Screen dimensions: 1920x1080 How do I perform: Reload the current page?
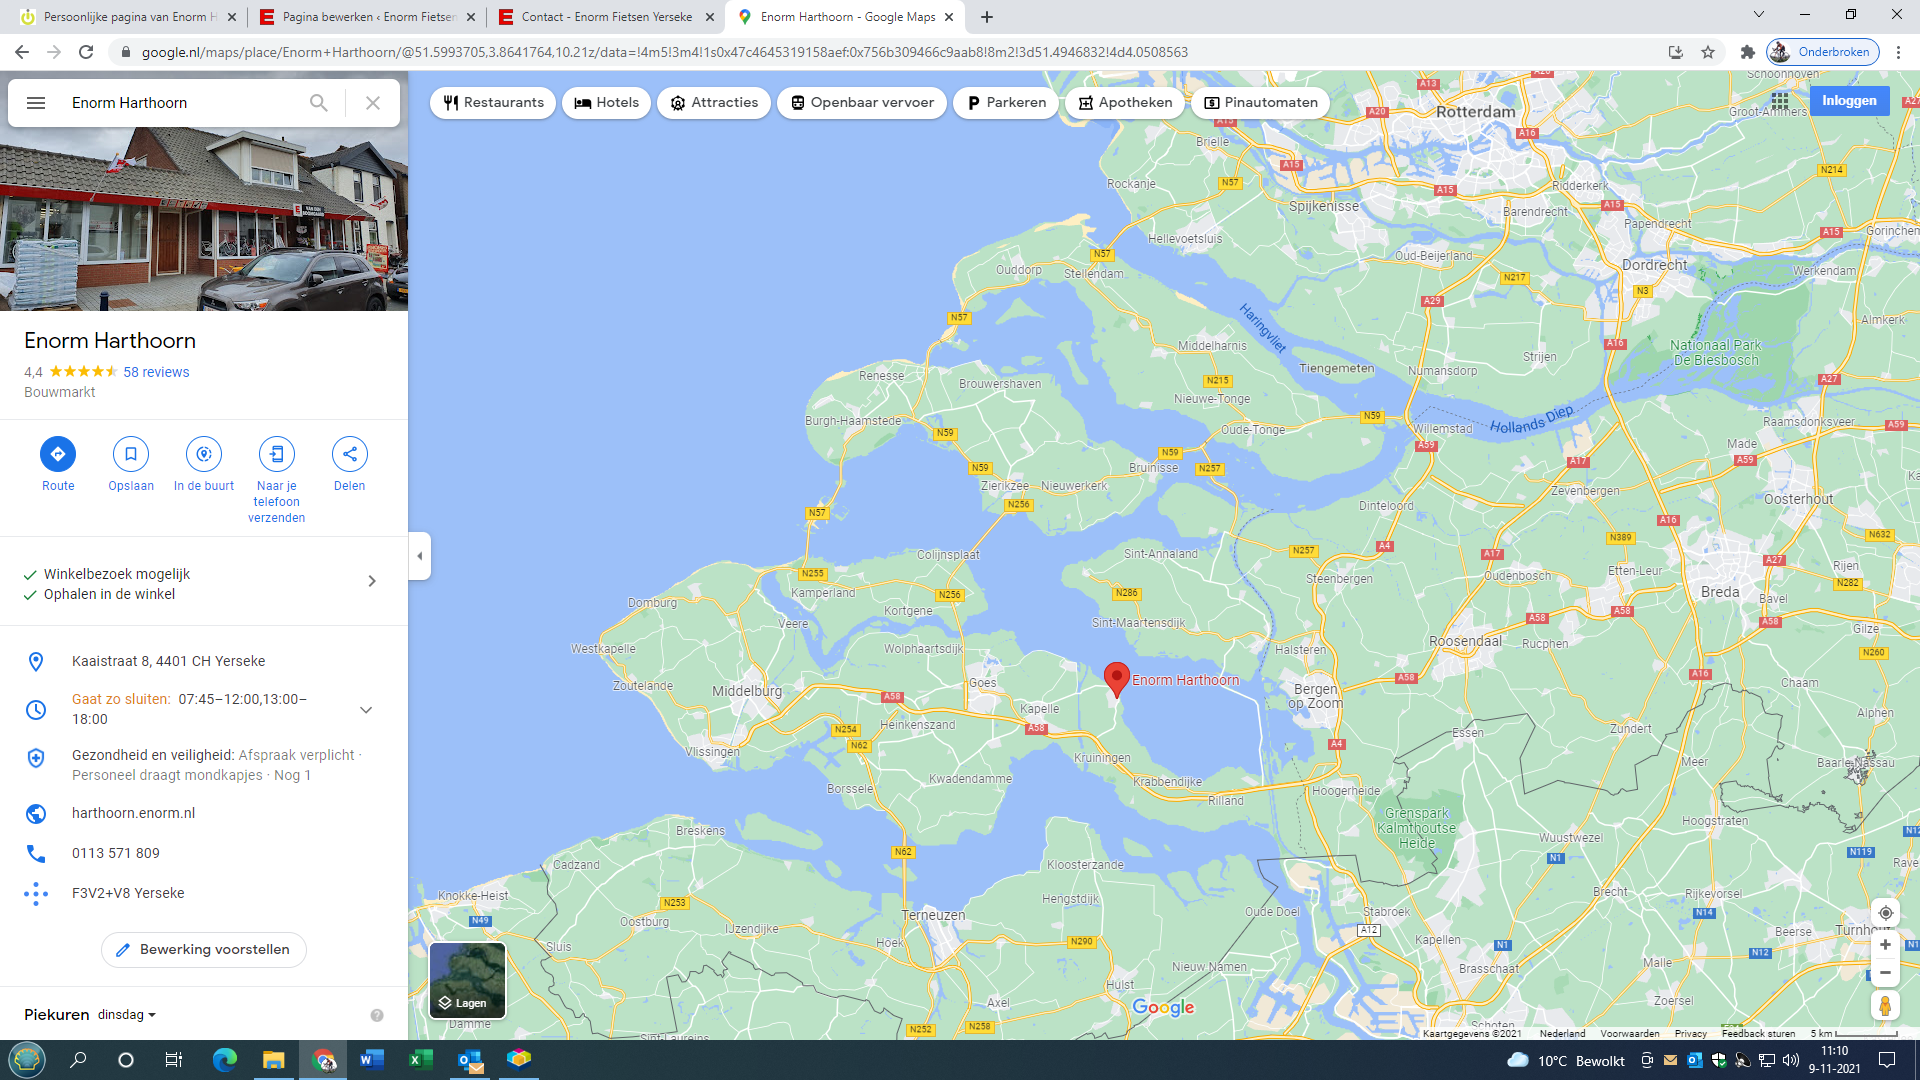click(86, 52)
